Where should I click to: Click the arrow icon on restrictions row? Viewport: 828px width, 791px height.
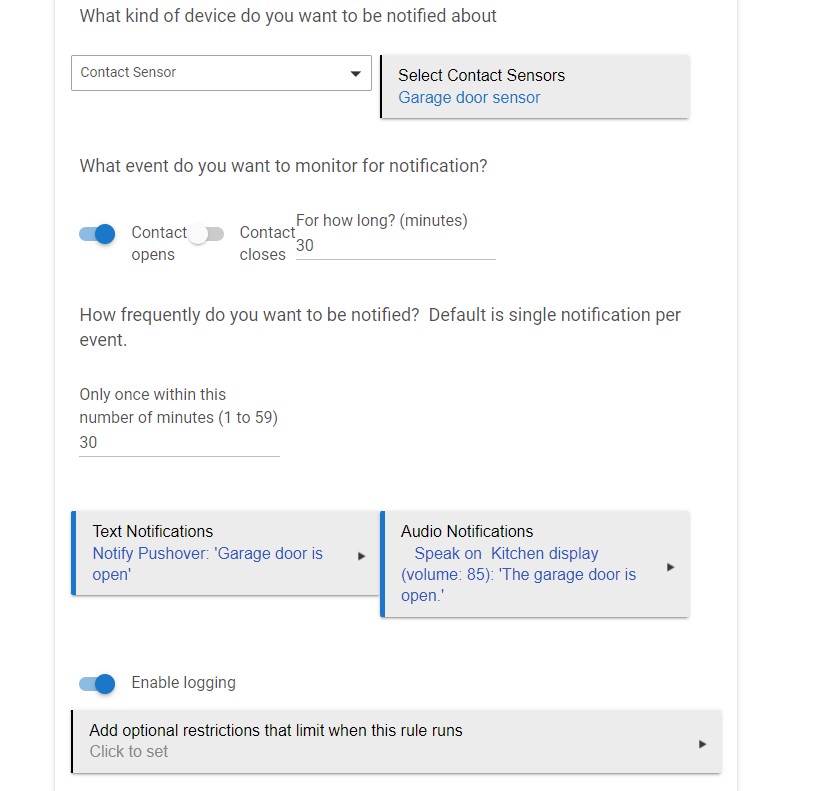(x=702, y=744)
